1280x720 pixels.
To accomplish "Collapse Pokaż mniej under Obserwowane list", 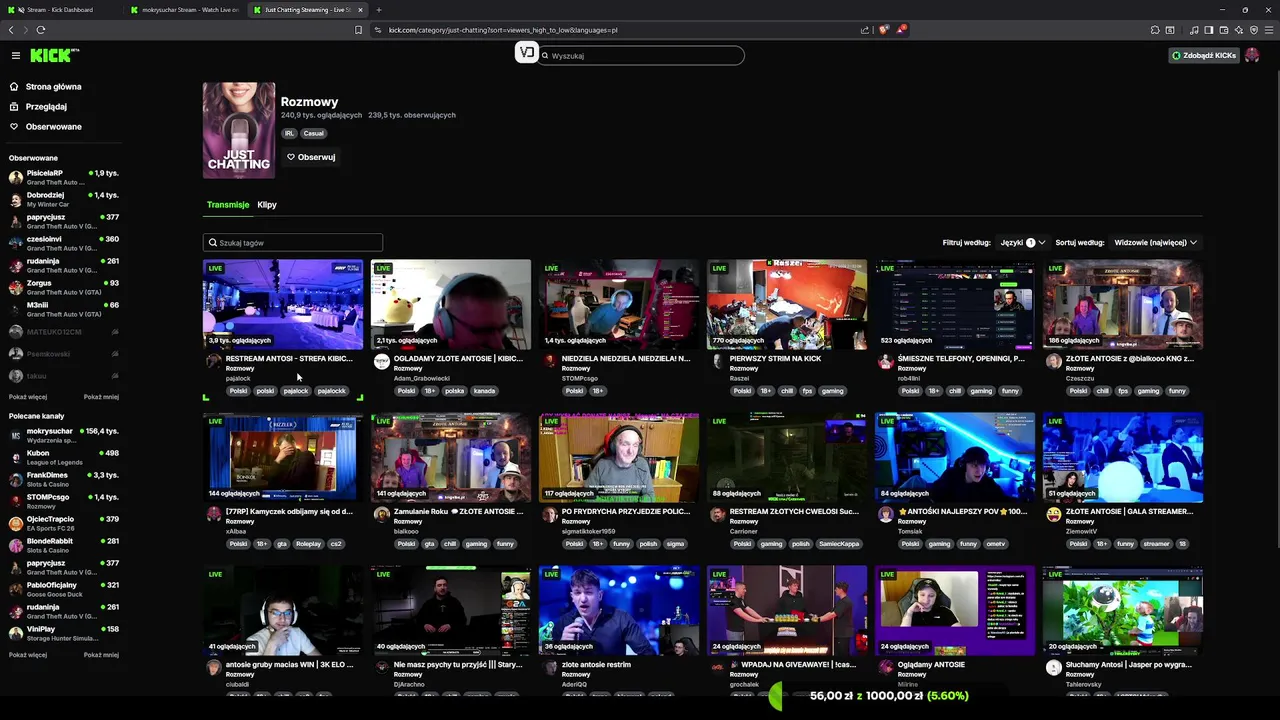I will point(101,397).
